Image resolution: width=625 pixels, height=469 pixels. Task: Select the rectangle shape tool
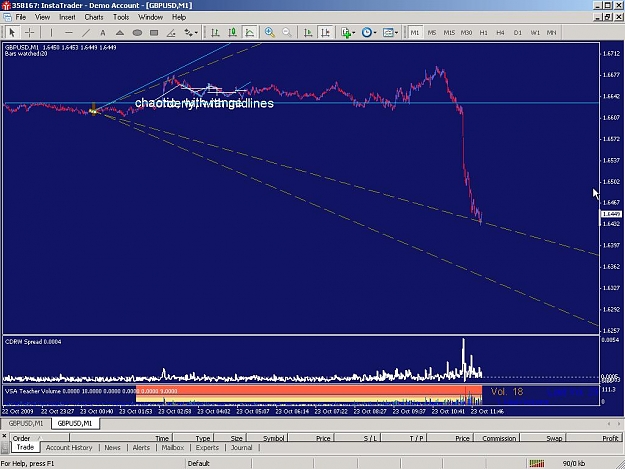[154, 33]
